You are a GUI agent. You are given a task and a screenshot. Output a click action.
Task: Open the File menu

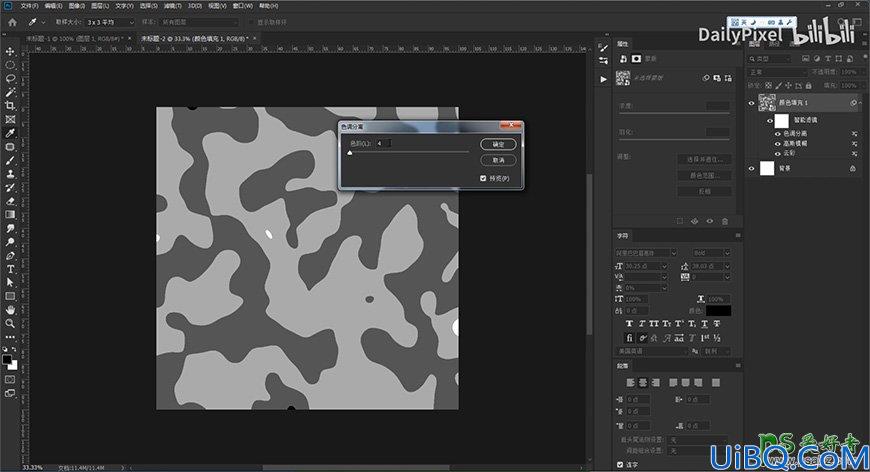tap(29, 6)
